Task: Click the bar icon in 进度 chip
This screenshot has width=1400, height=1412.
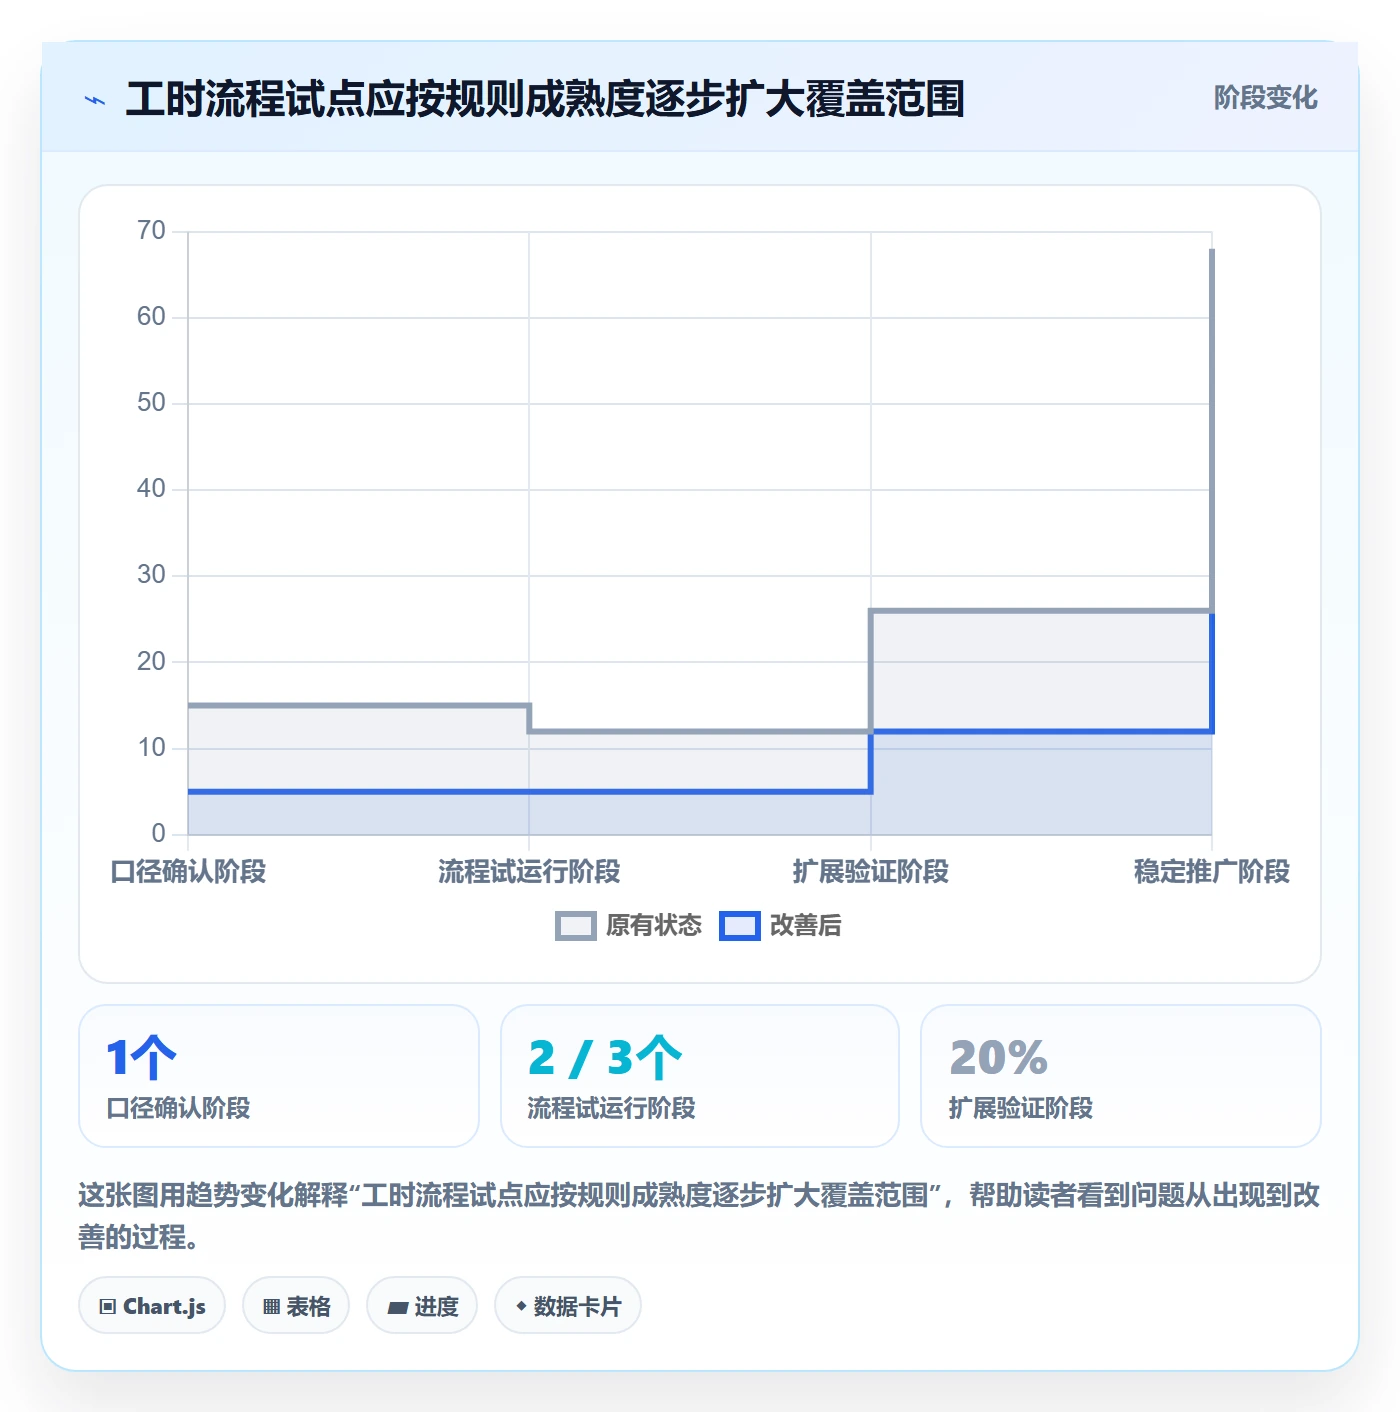Action: tap(398, 1307)
